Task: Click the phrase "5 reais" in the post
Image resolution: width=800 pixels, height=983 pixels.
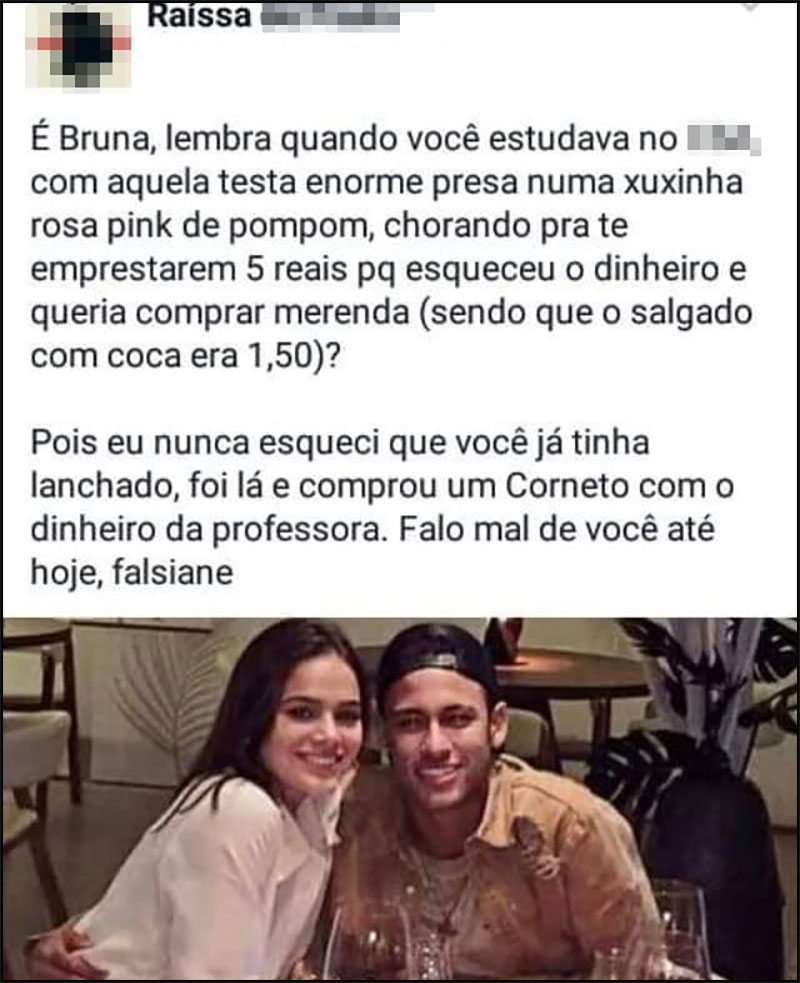Action: (292, 270)
